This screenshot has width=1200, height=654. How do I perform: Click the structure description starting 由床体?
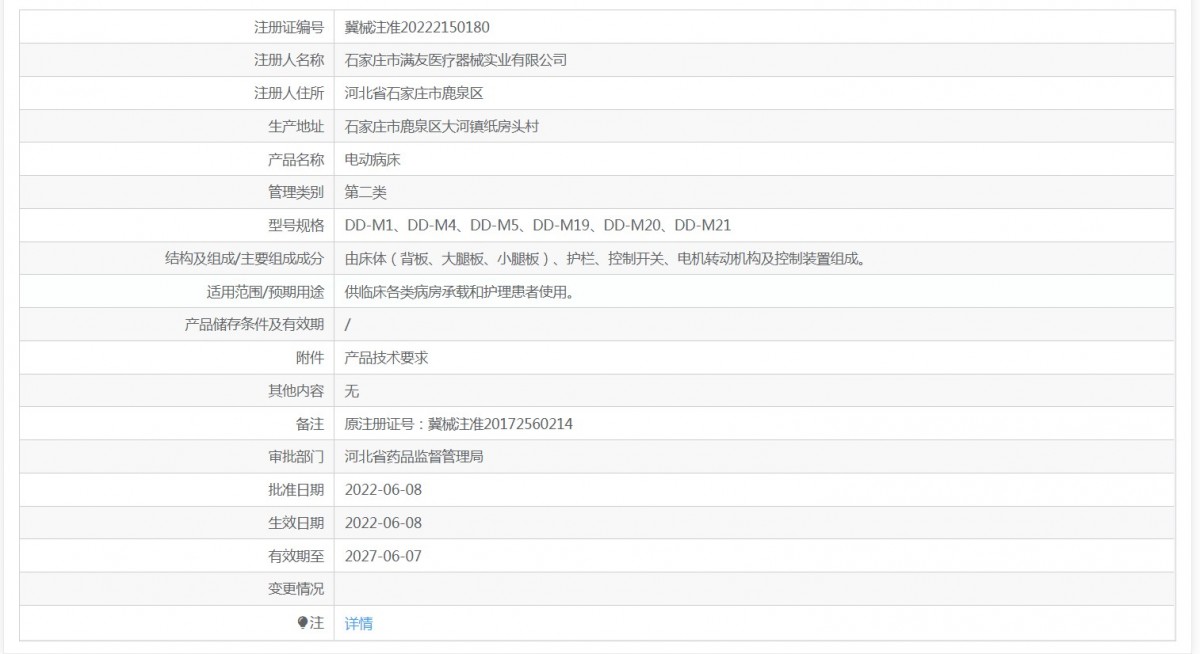click(x=604, y=258)
